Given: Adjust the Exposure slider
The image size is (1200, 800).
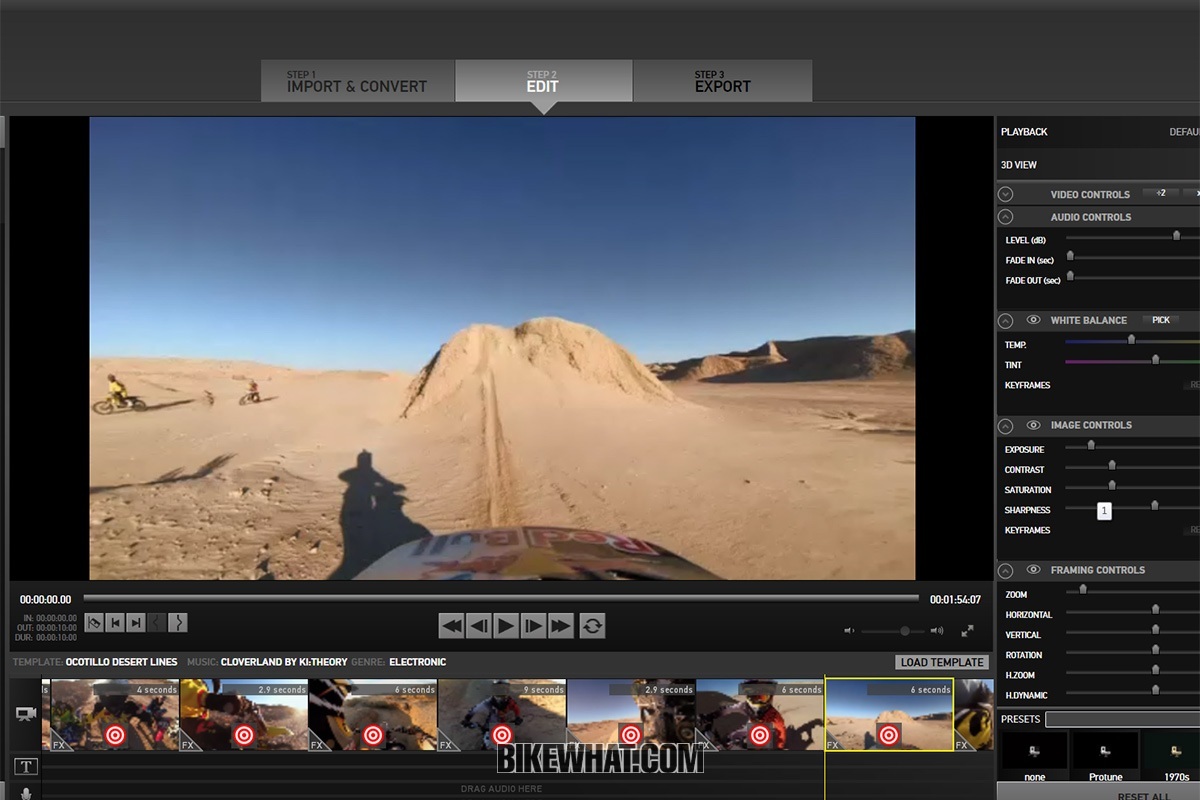Looking at the screenshot, I should [x=1090, y=445].
